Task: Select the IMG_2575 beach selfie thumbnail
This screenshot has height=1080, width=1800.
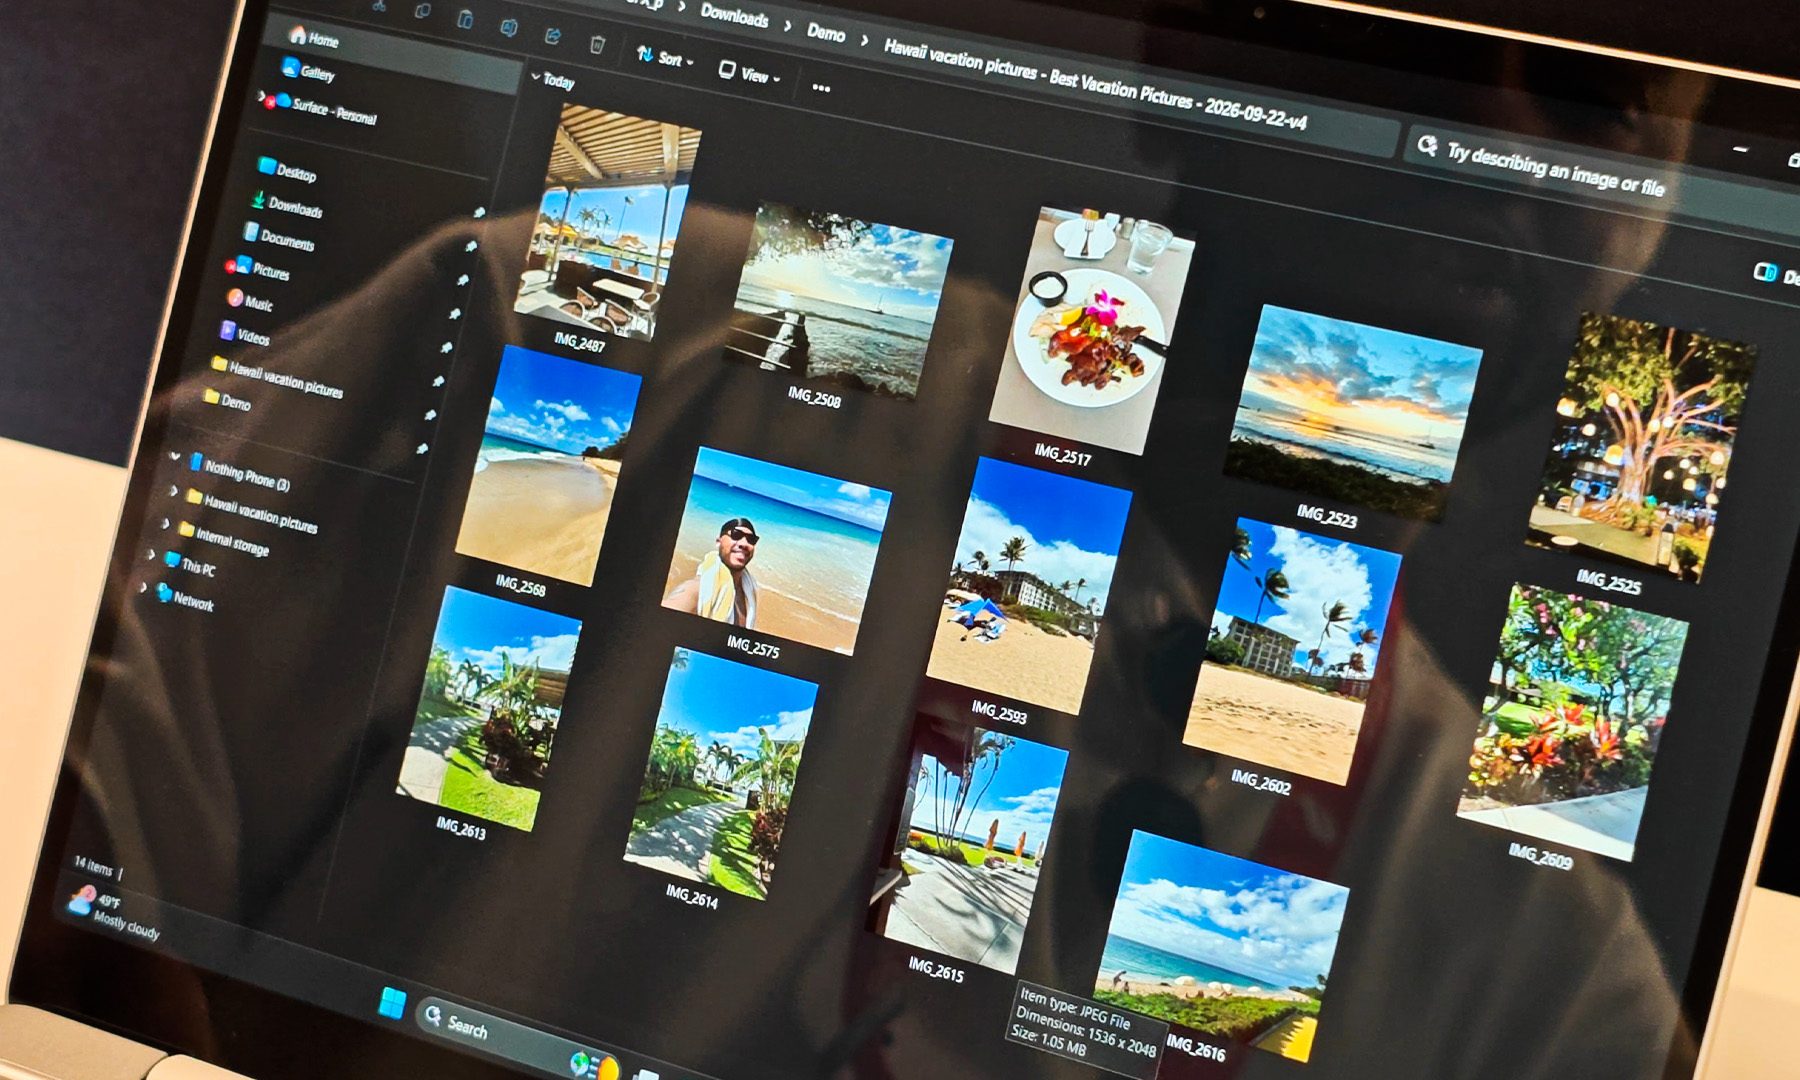Action: [x=776, y=551]
